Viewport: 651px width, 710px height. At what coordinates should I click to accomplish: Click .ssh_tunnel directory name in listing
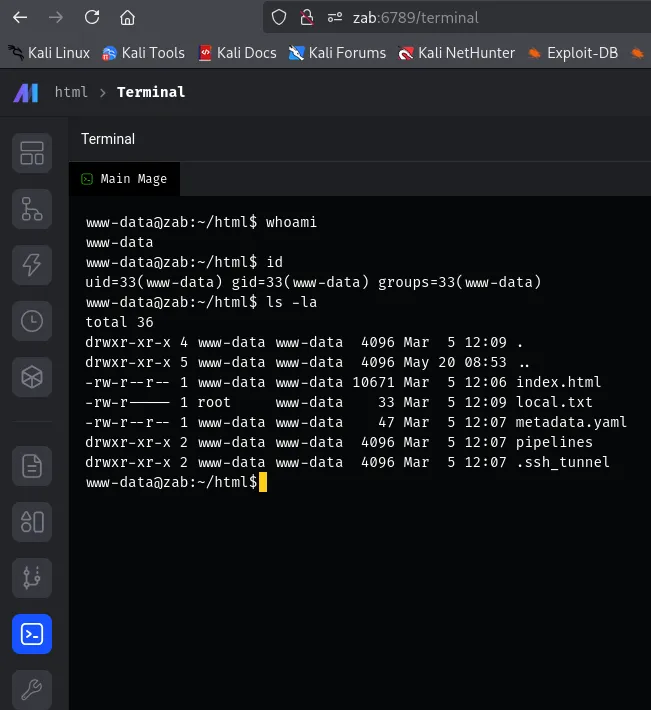(x=563, y=462)
